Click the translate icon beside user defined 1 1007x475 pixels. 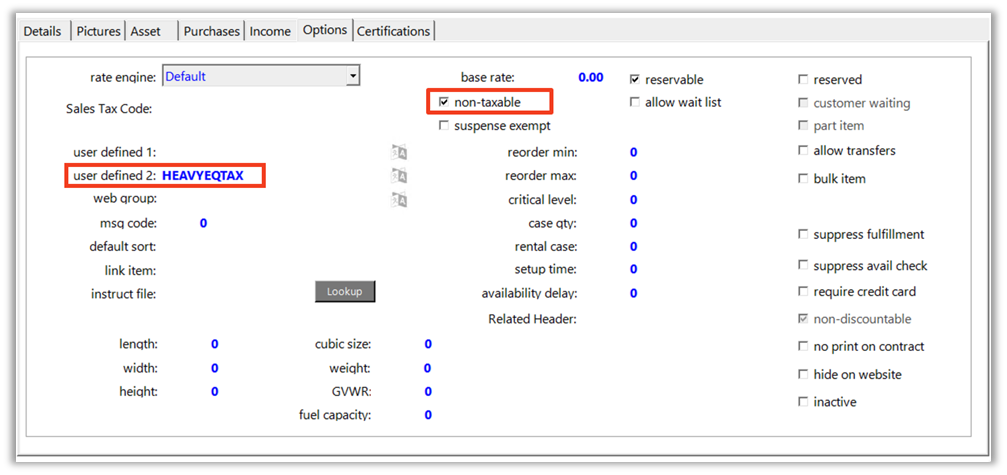point(399,152)
